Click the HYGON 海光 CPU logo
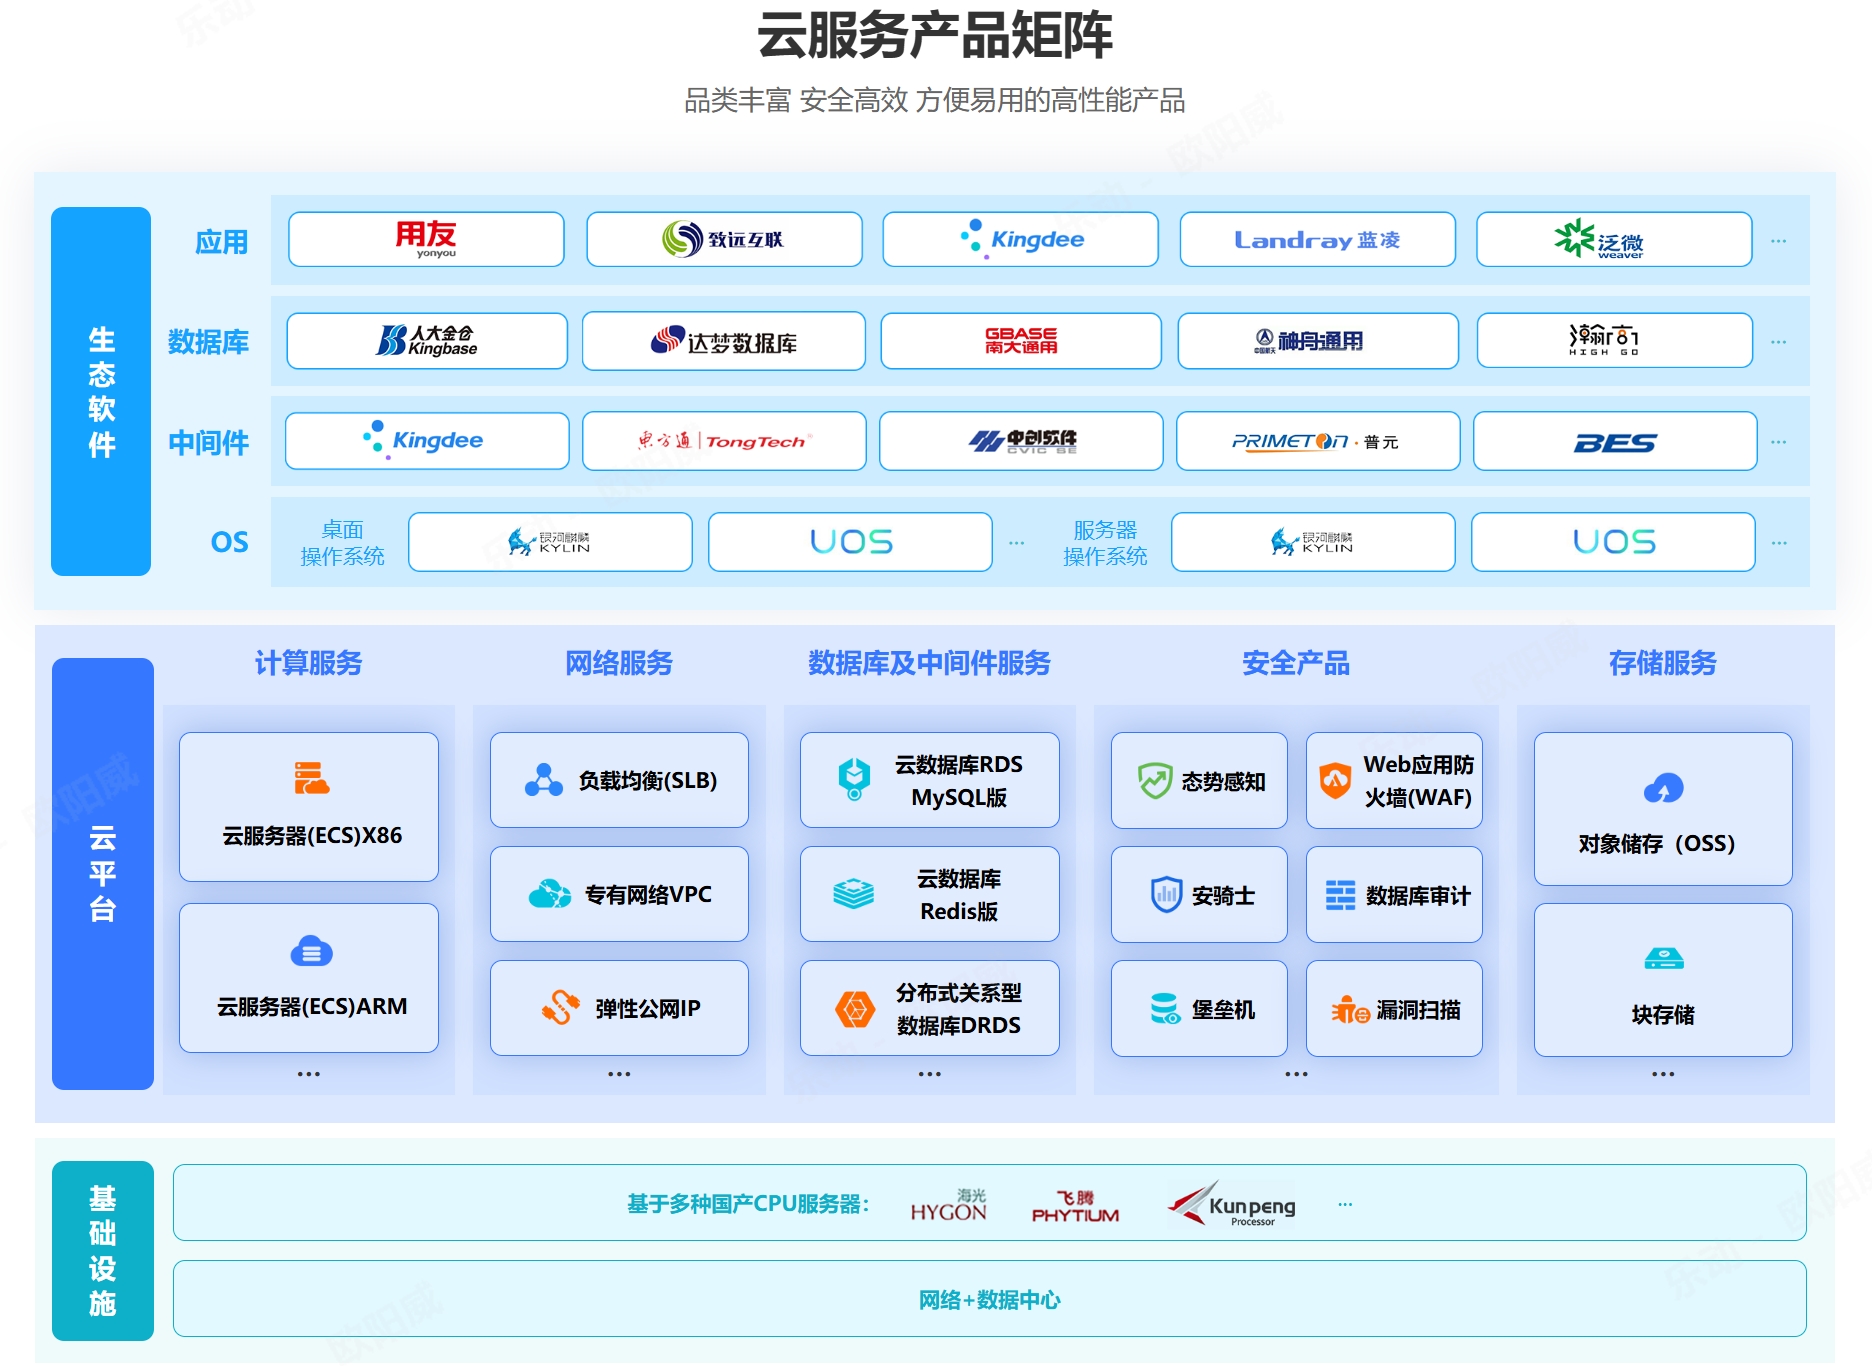 click(x=948, y=1205)
